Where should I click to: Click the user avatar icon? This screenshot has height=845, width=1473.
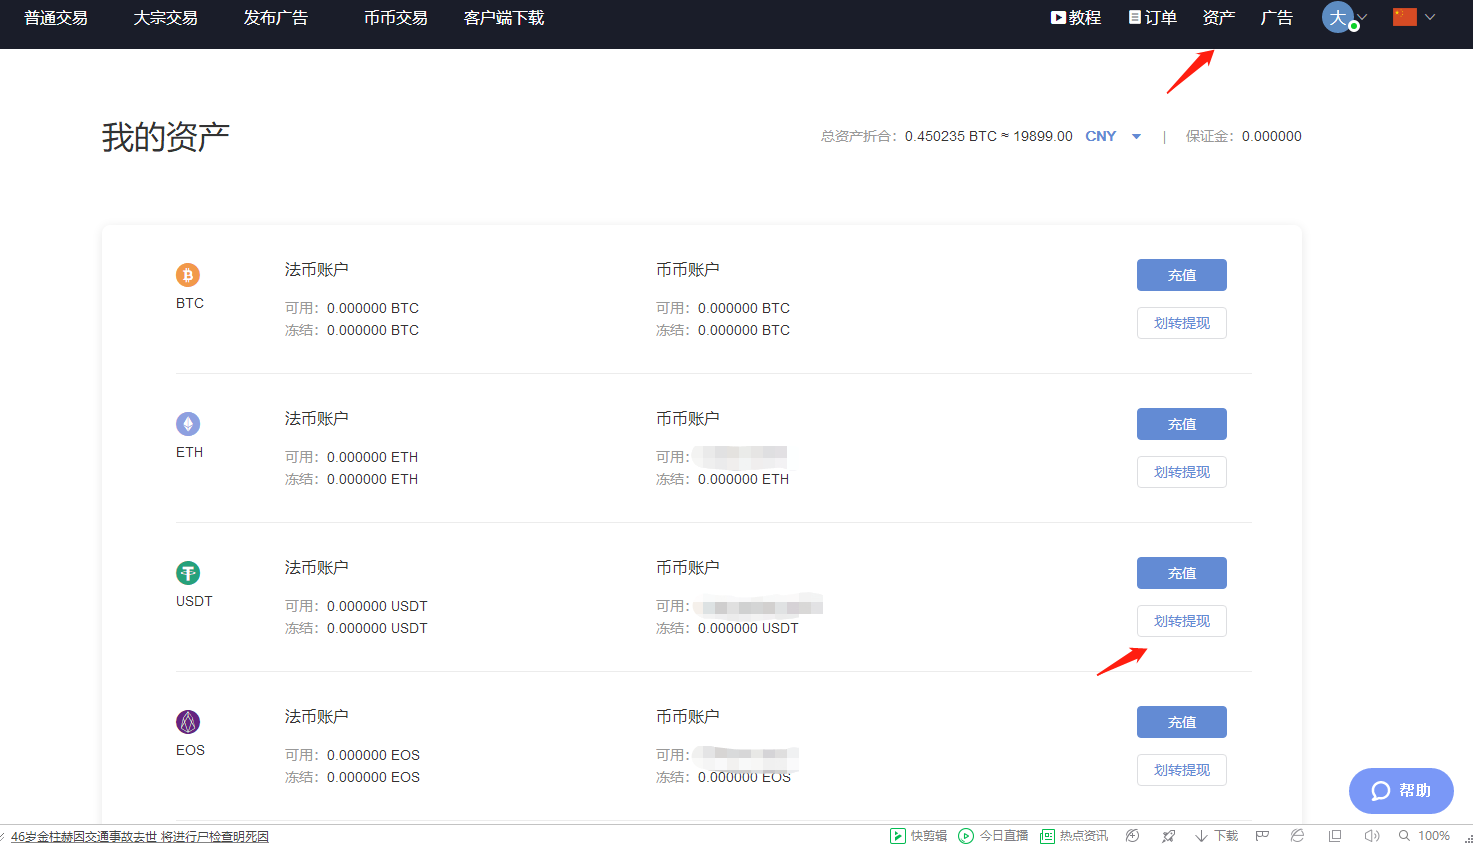1338,17
